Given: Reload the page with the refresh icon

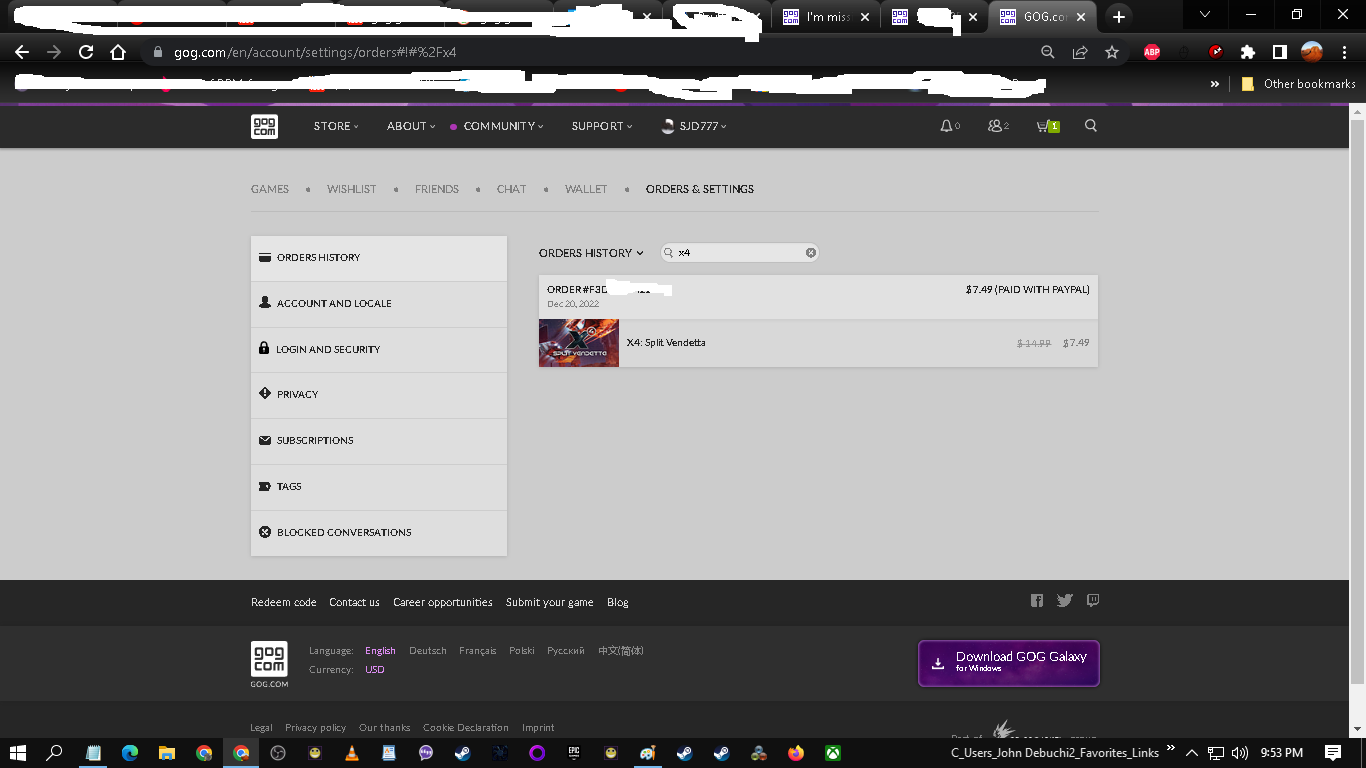Looking at the screenshot, I should [x=86, y=52].
